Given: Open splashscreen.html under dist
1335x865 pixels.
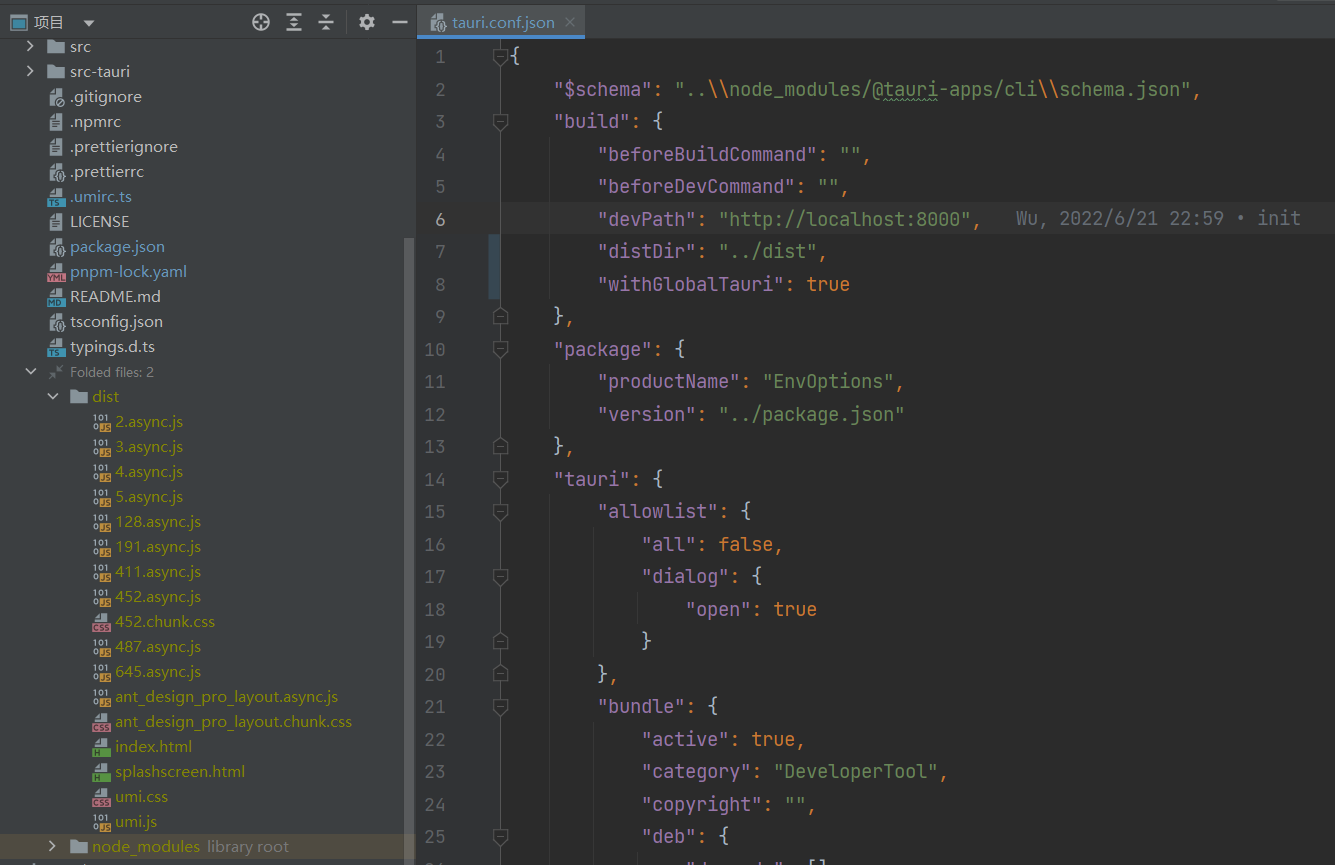Looking at the screenshot, I should (x=180, y=771).
